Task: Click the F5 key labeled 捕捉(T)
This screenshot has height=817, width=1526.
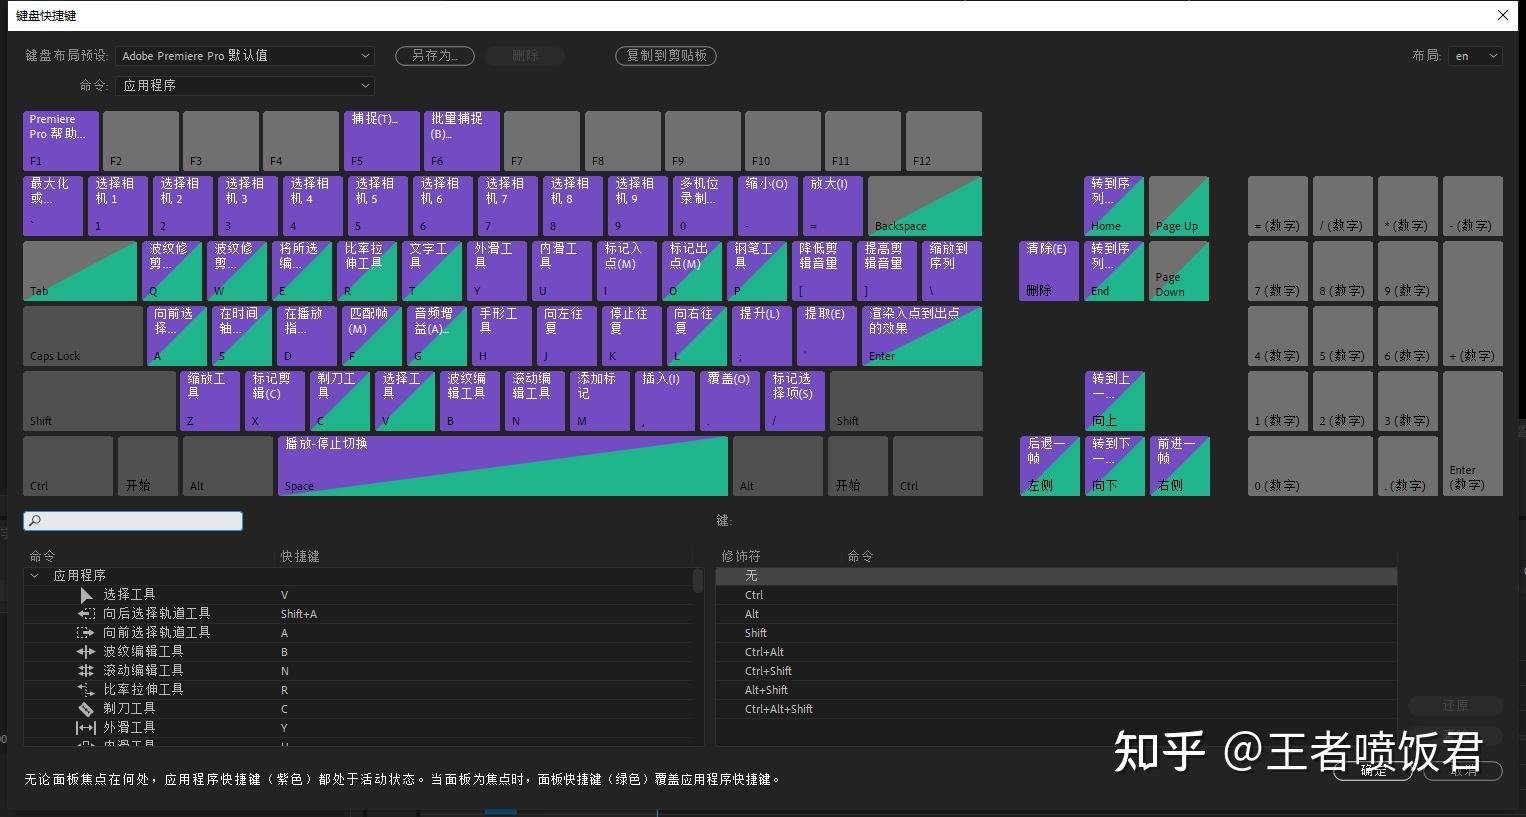Action: pyautogui.click(x=382, y=141)
